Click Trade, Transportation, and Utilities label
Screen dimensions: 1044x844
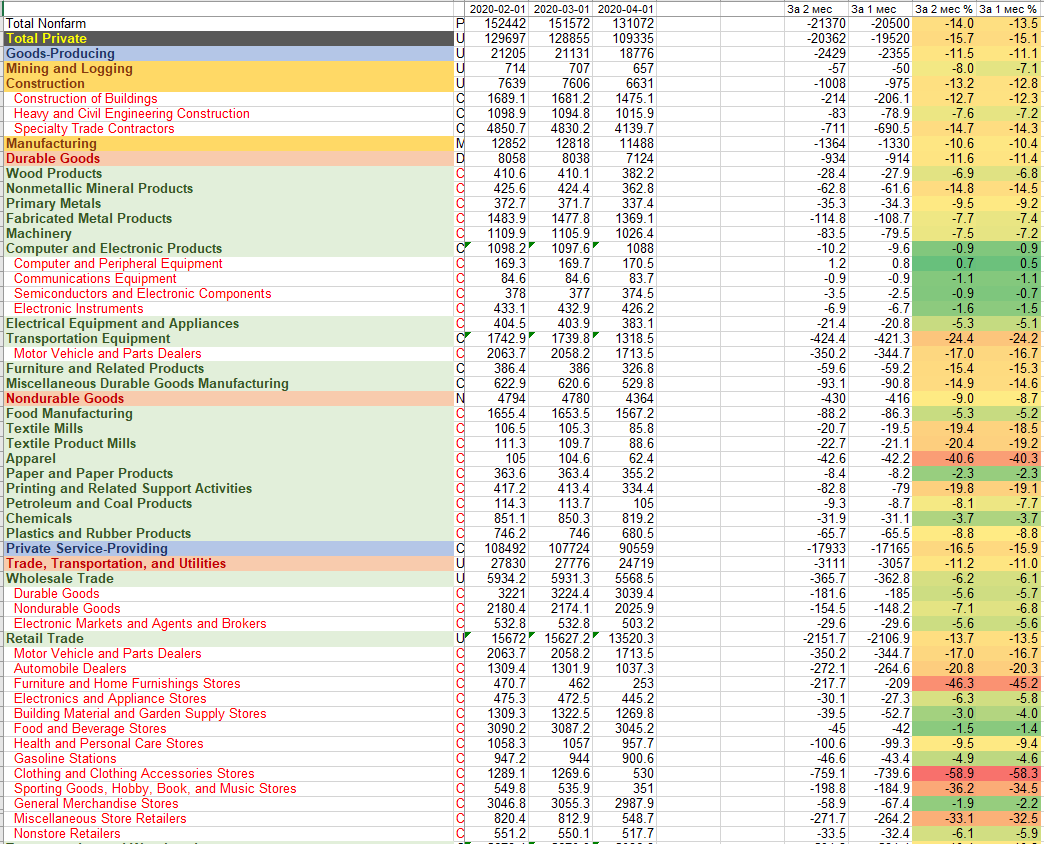116,563
